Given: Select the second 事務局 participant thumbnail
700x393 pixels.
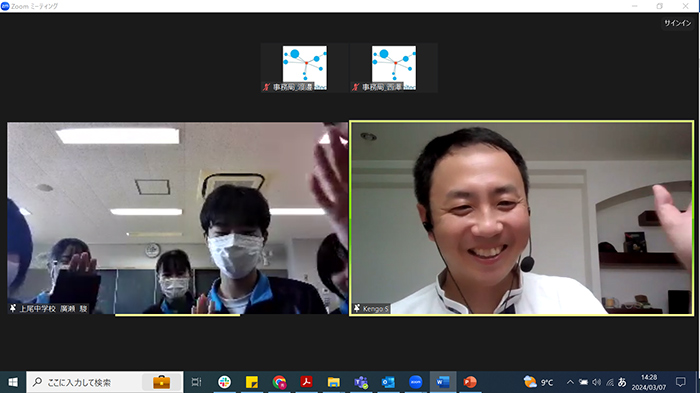Looking at the screenshot, I should pyautogui.click(x=394, y=68).
